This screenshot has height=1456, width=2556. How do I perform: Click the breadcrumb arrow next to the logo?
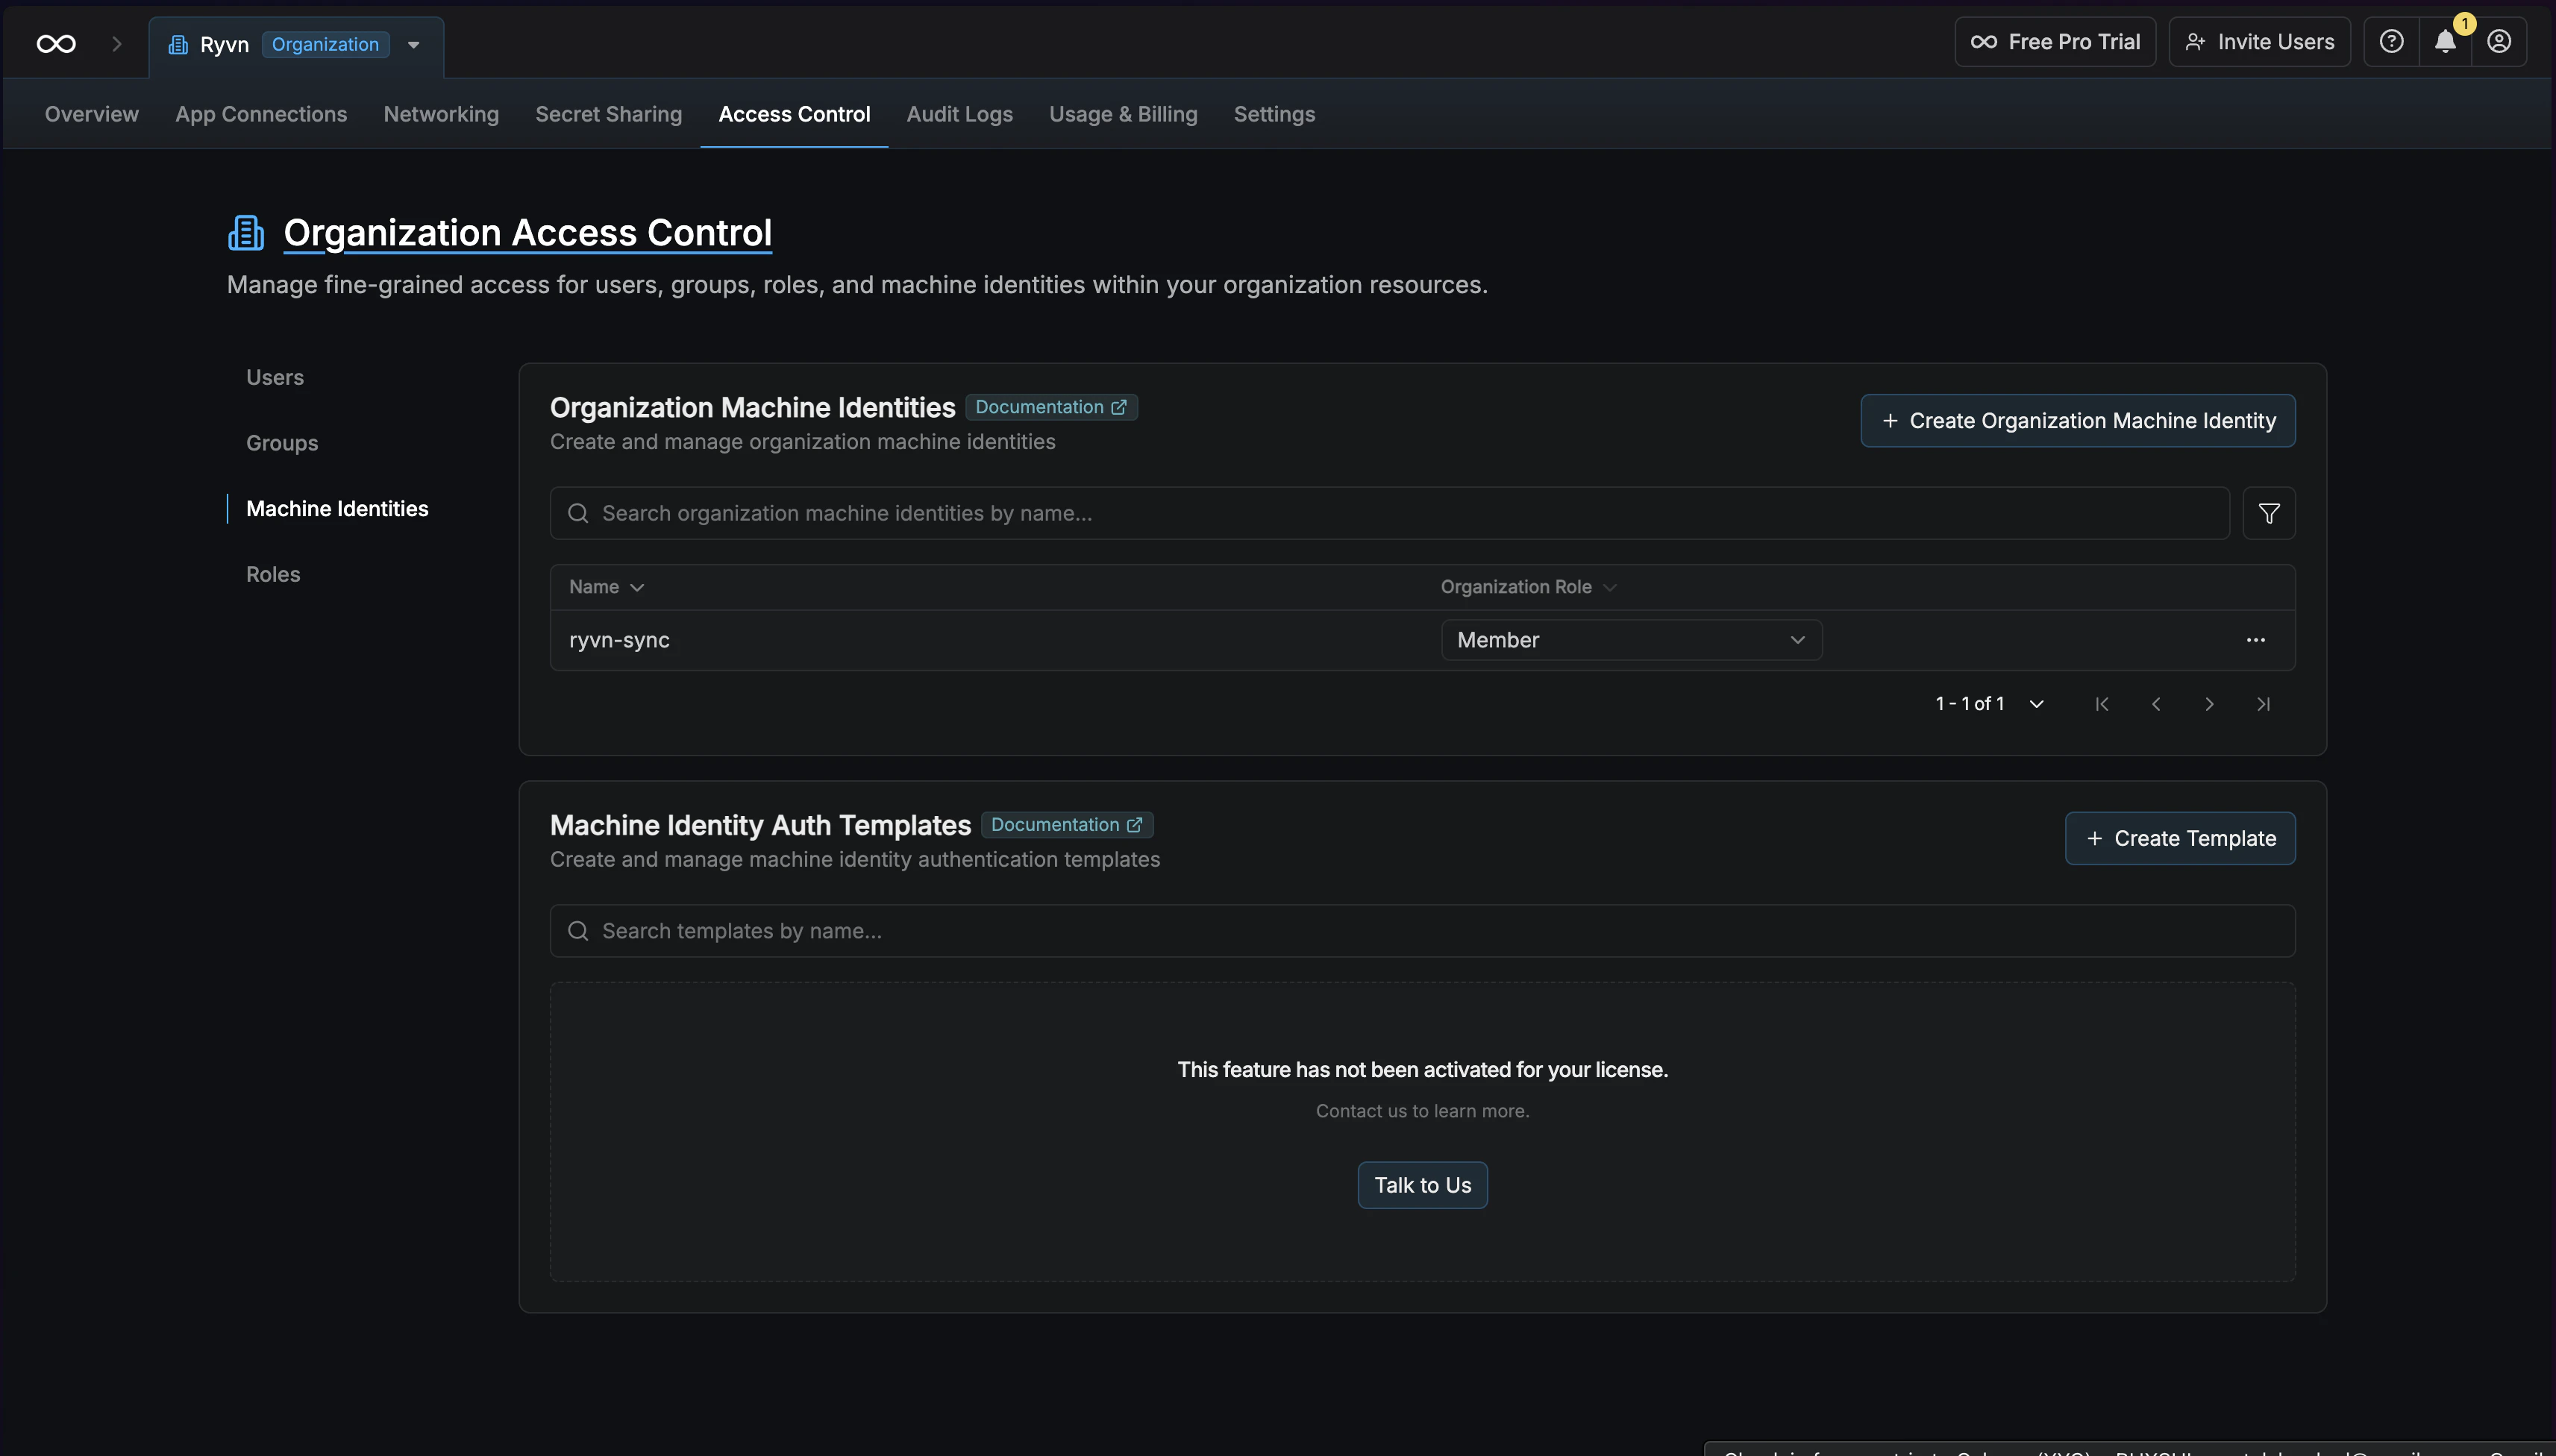(x=116, y=43)
